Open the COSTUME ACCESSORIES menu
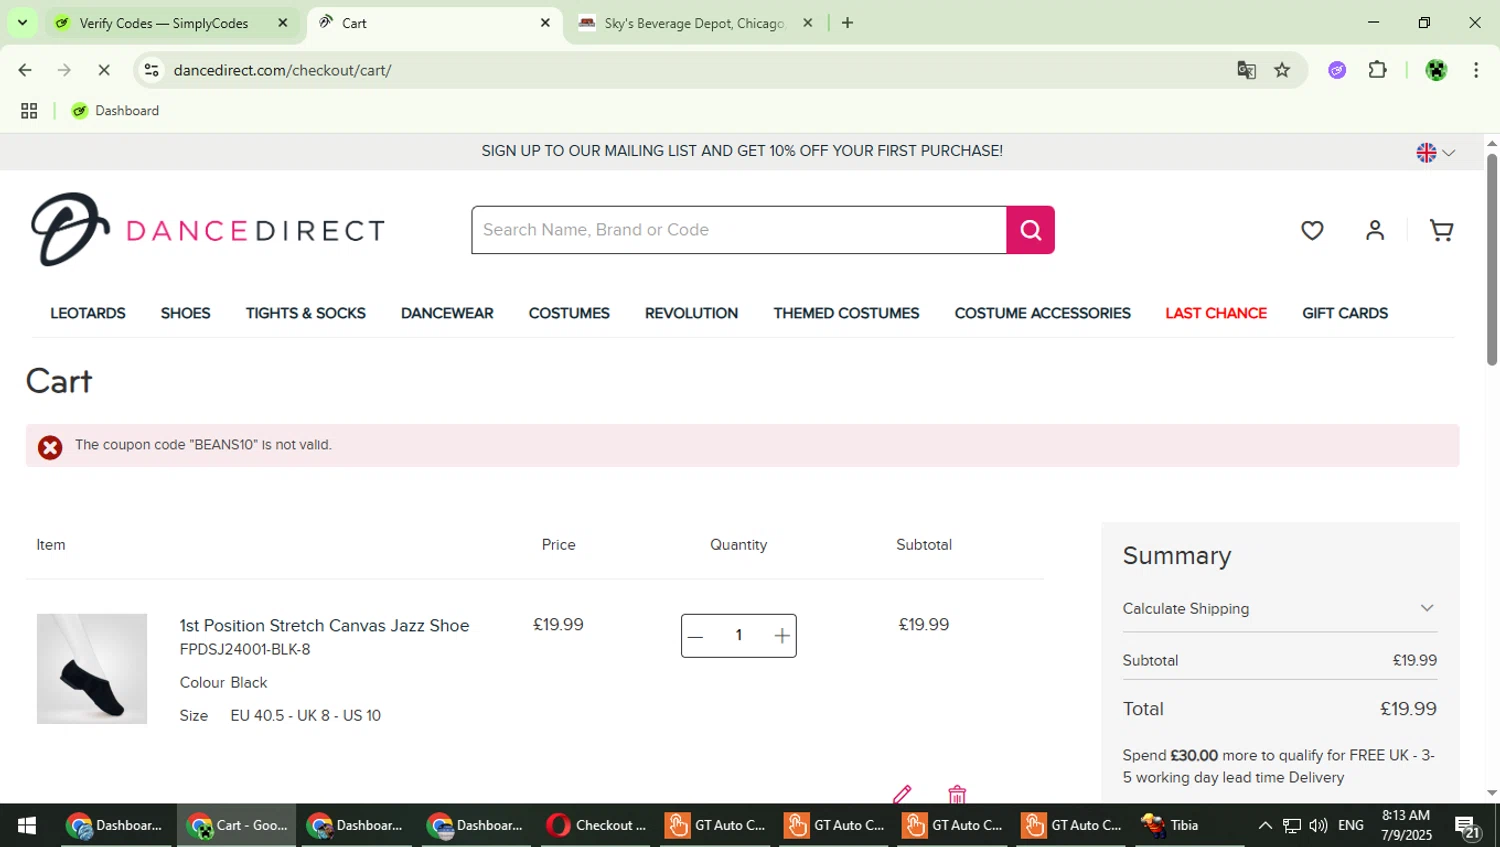This screenshot has height=847, width=1500. pyautogui.click(x=1042, y=313)
